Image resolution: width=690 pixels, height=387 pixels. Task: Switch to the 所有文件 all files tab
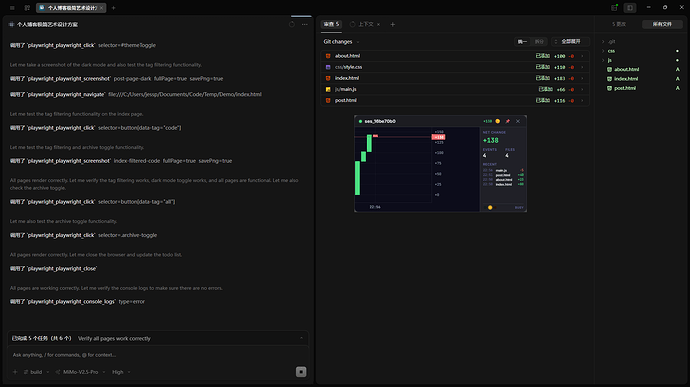[662, 24]
